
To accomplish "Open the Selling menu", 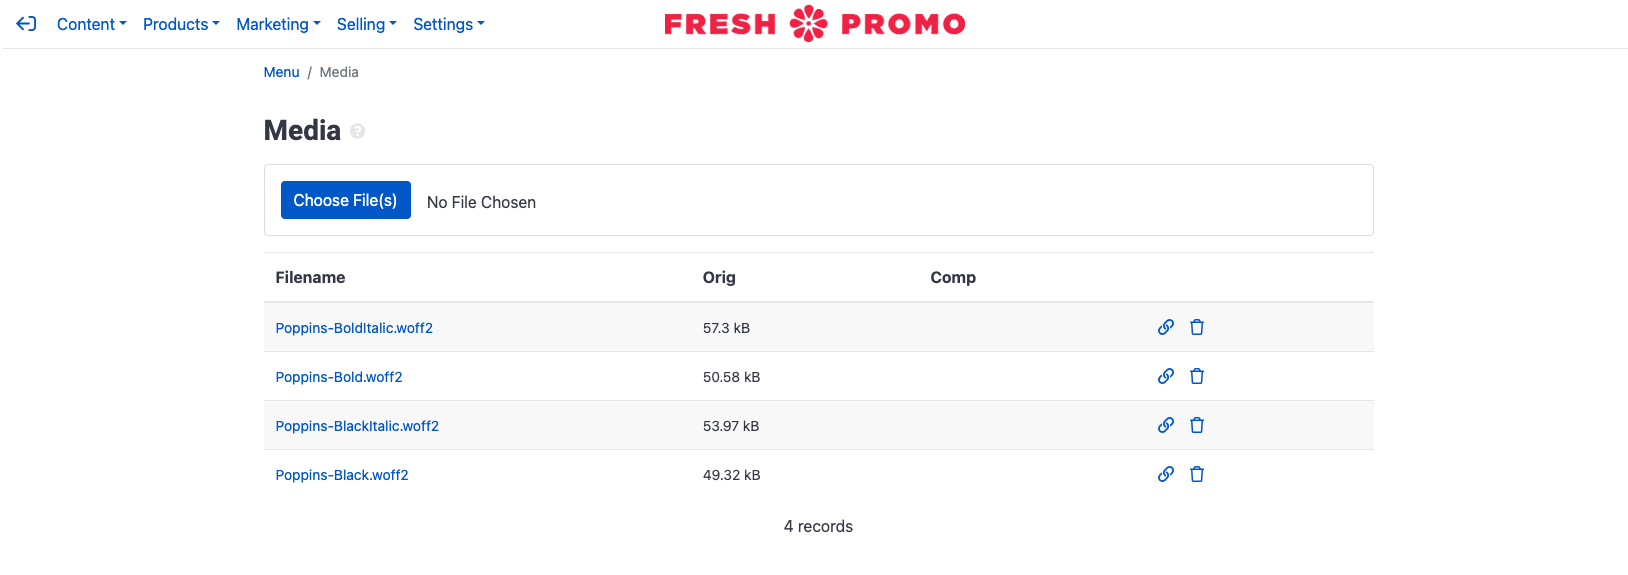I will click(366, 24).
